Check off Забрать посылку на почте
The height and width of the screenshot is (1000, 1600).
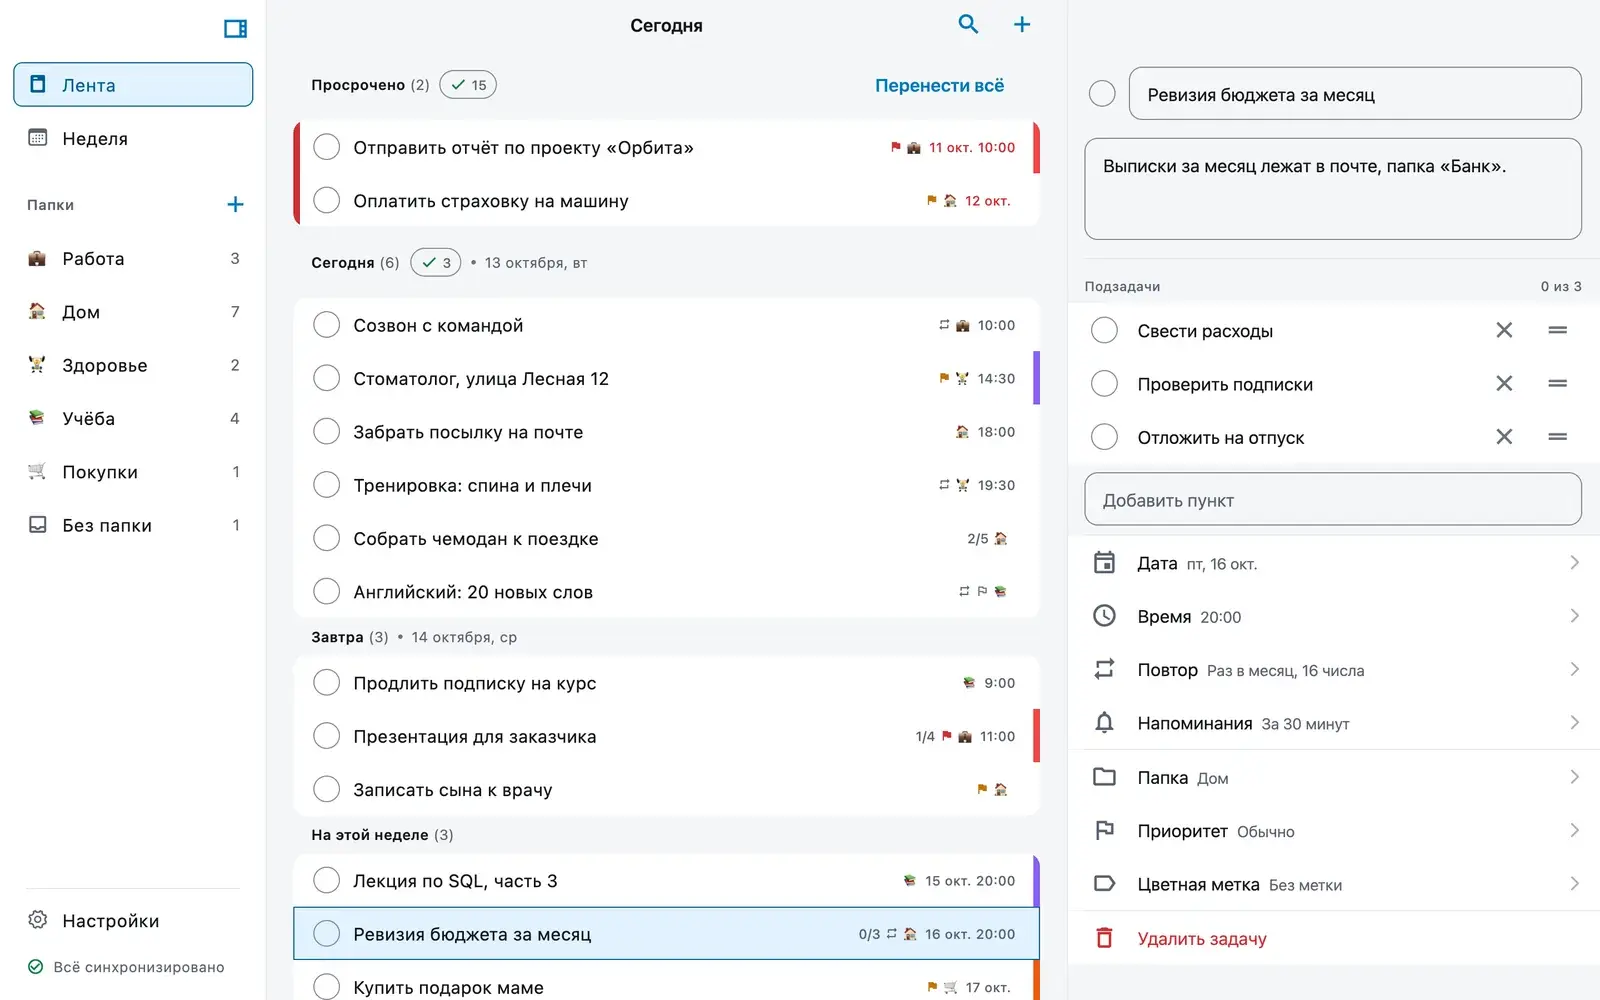327,432
